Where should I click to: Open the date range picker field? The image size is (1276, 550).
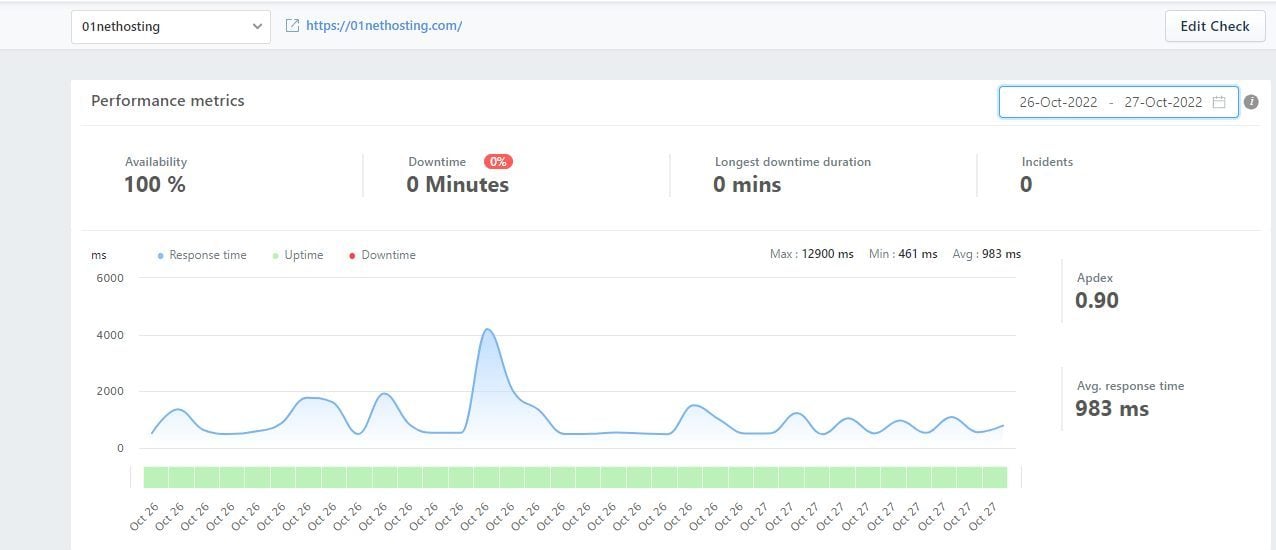coord(1118,102)
